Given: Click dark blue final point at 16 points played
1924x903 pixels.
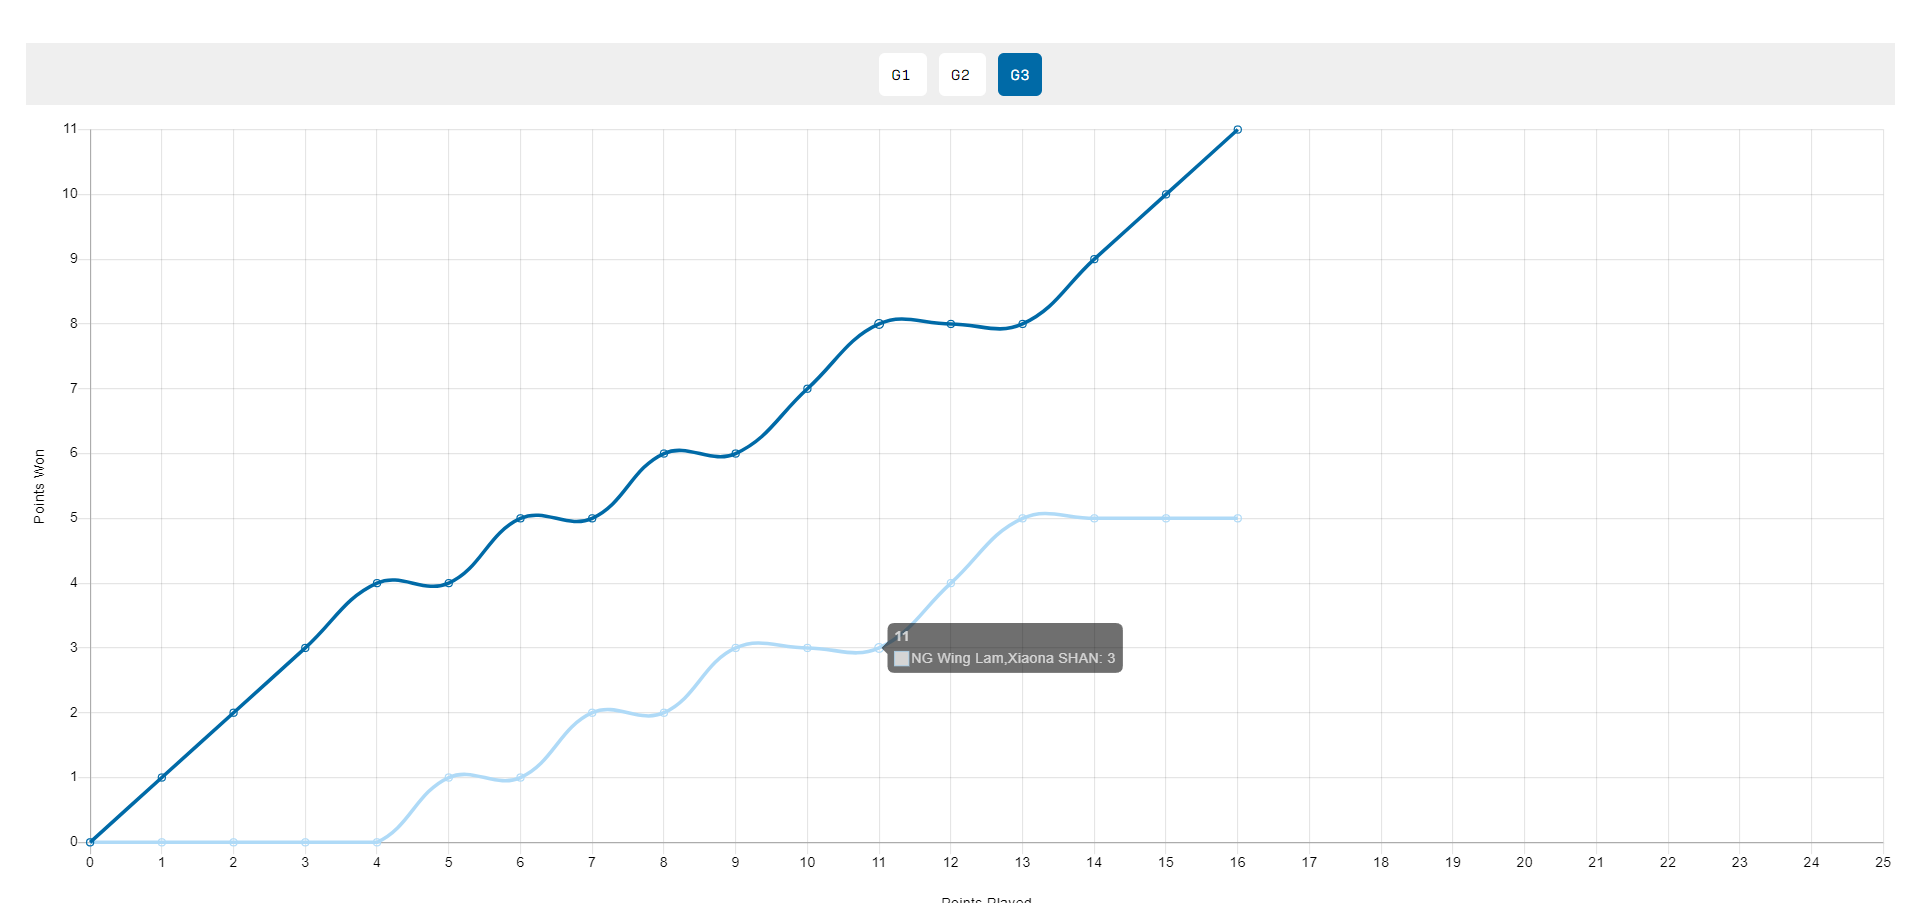Looking at the screenshot, I should (x=1237, y=130).
